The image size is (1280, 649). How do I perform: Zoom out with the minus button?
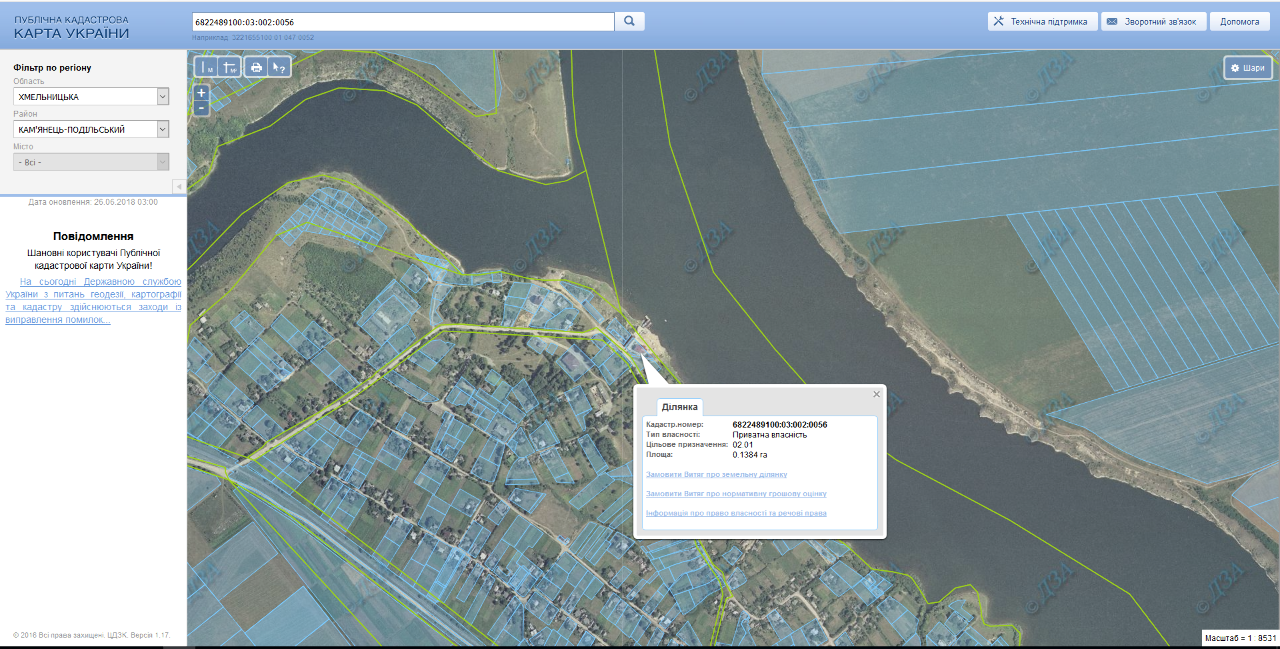click(201, 107)
